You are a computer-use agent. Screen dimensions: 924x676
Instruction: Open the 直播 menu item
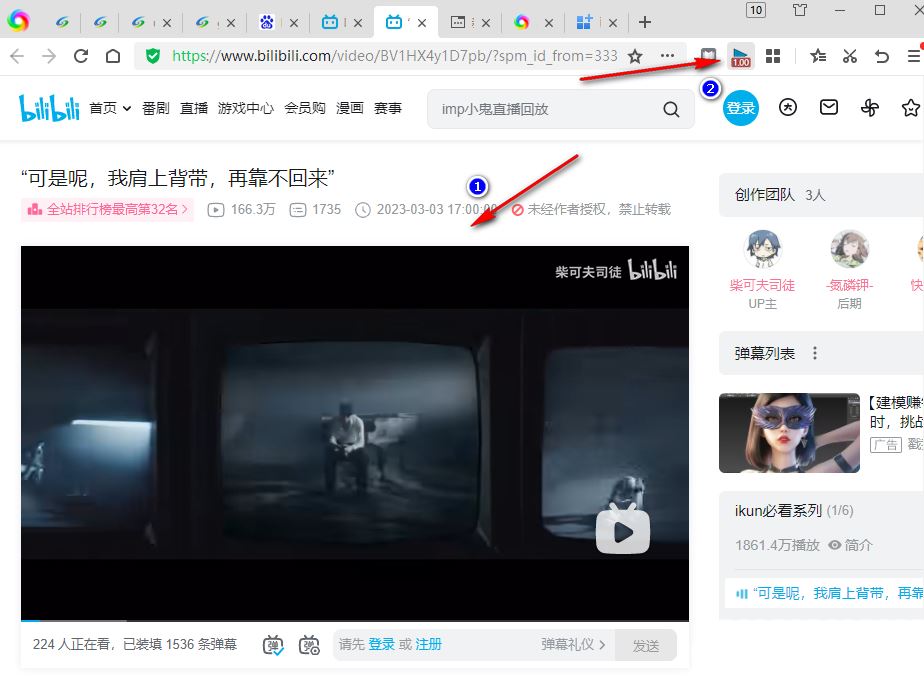click(194, 108)
